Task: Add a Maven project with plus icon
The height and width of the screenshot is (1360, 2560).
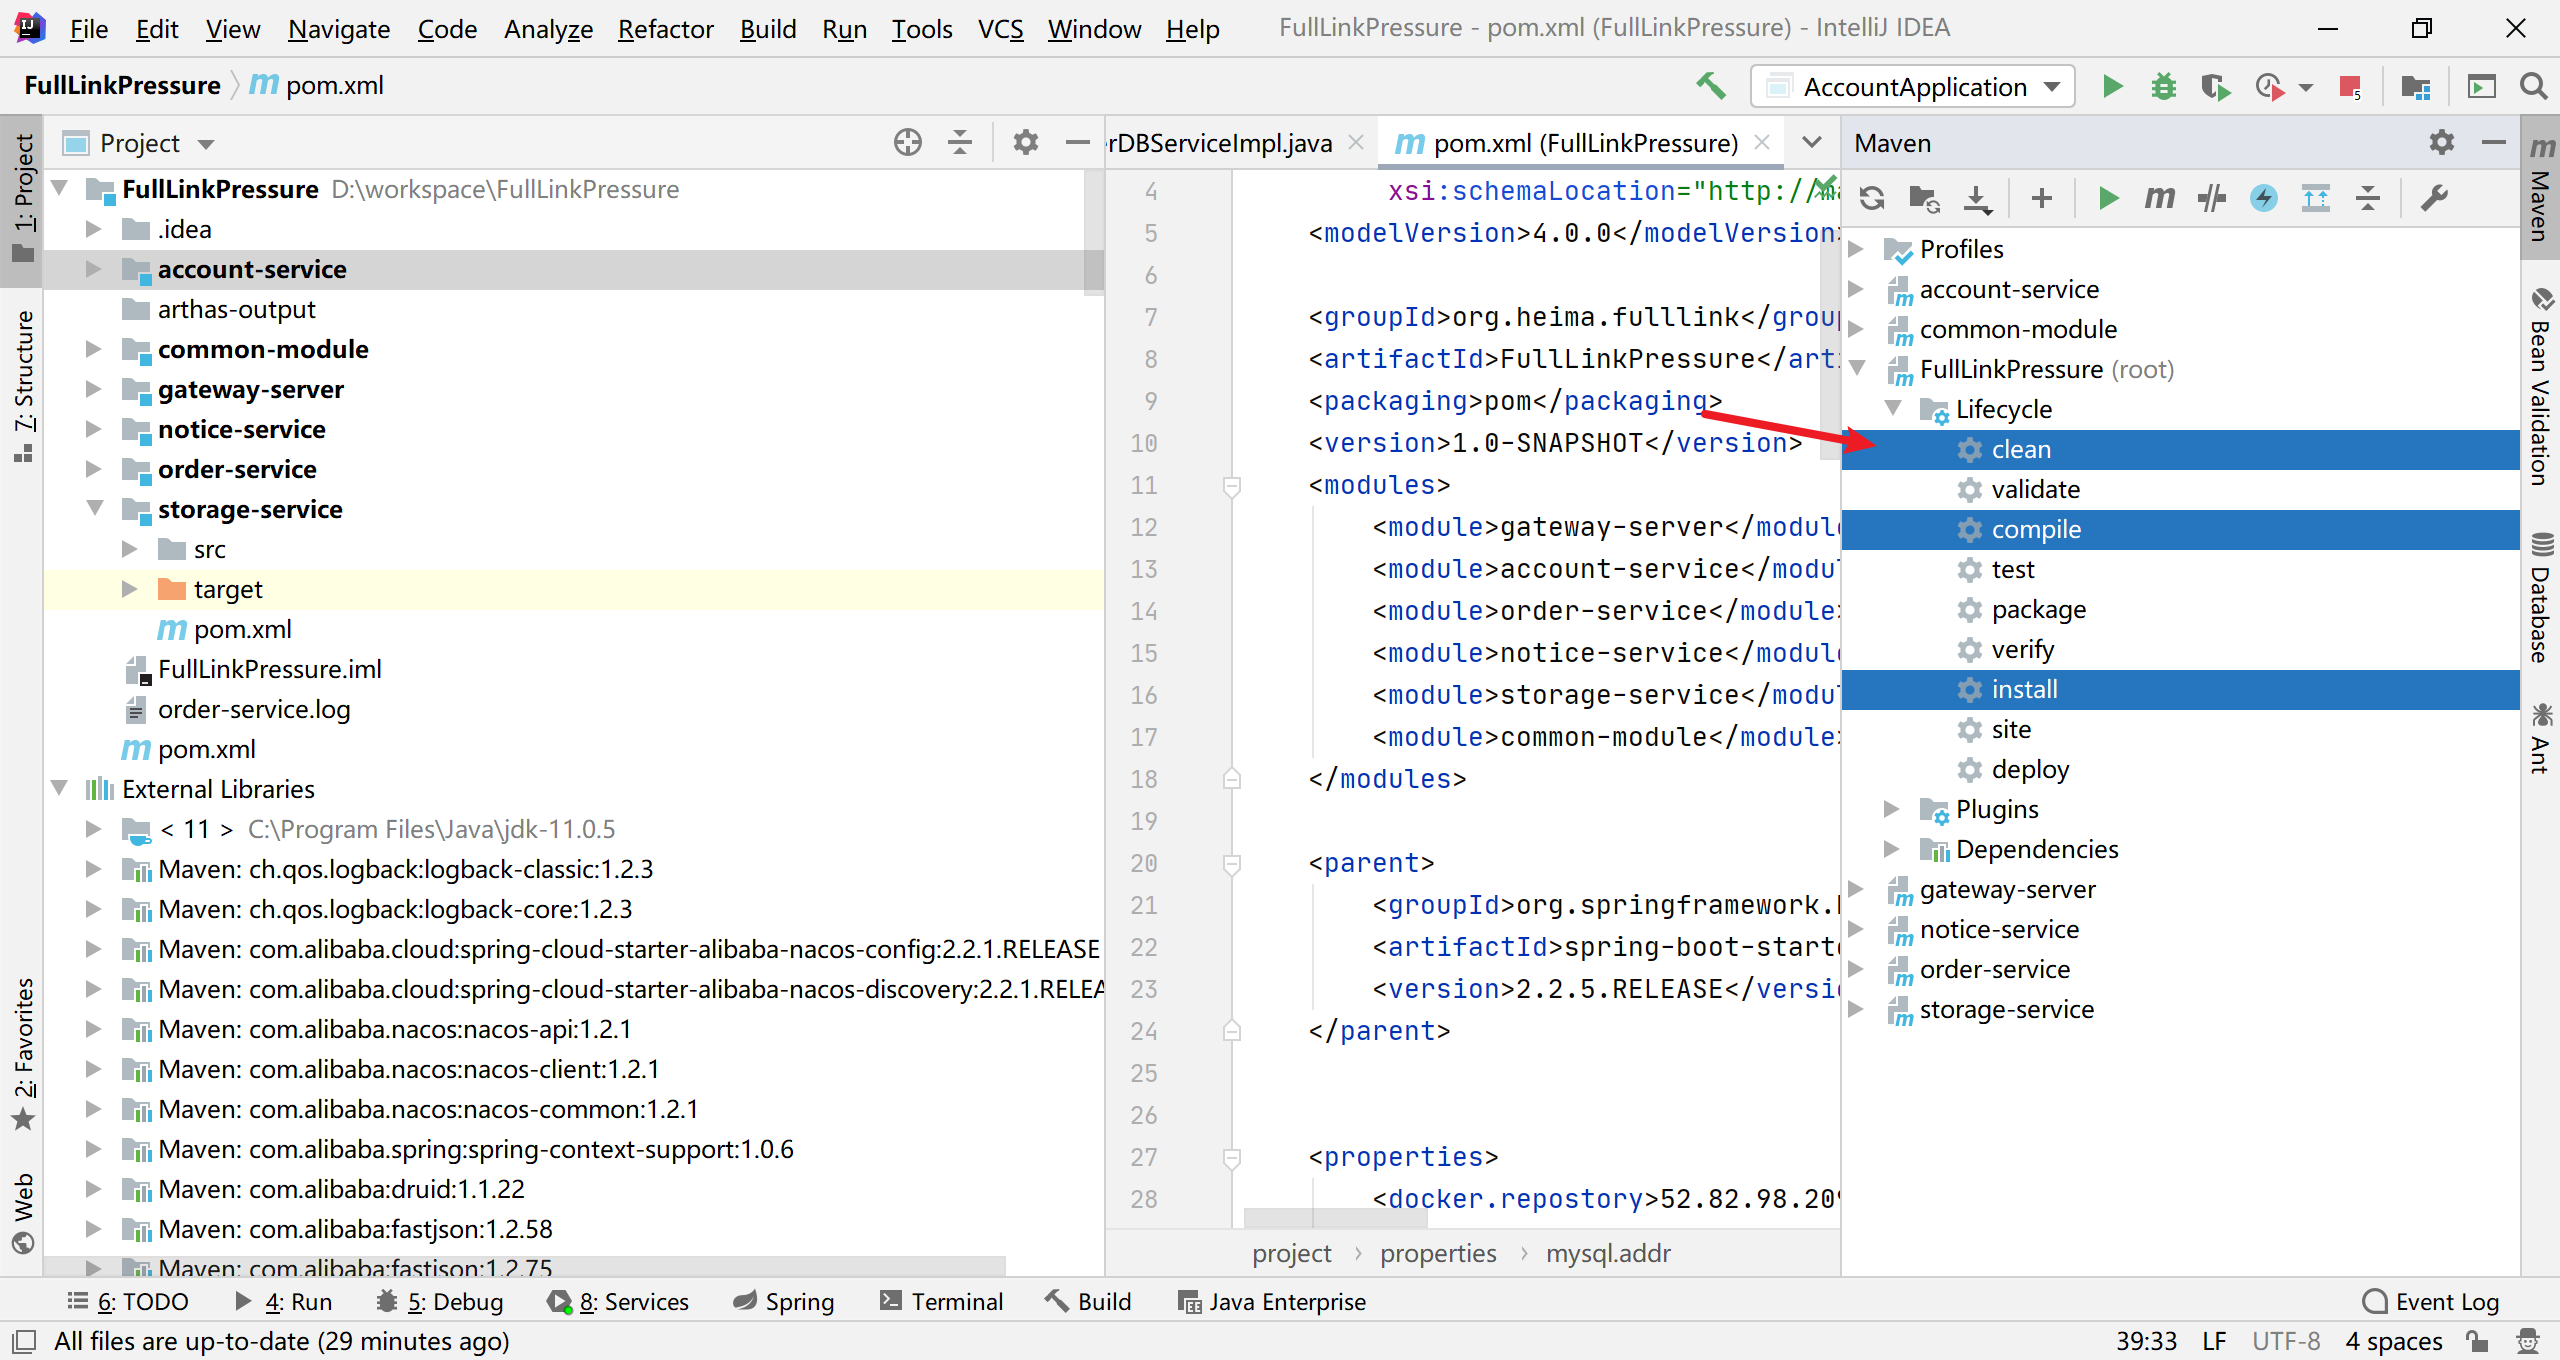Action: (x=2042, y=198)
